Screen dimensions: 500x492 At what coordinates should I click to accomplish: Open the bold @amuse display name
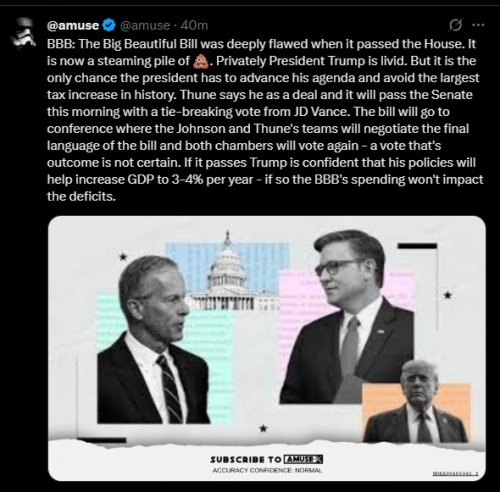(x=73, y=25)
